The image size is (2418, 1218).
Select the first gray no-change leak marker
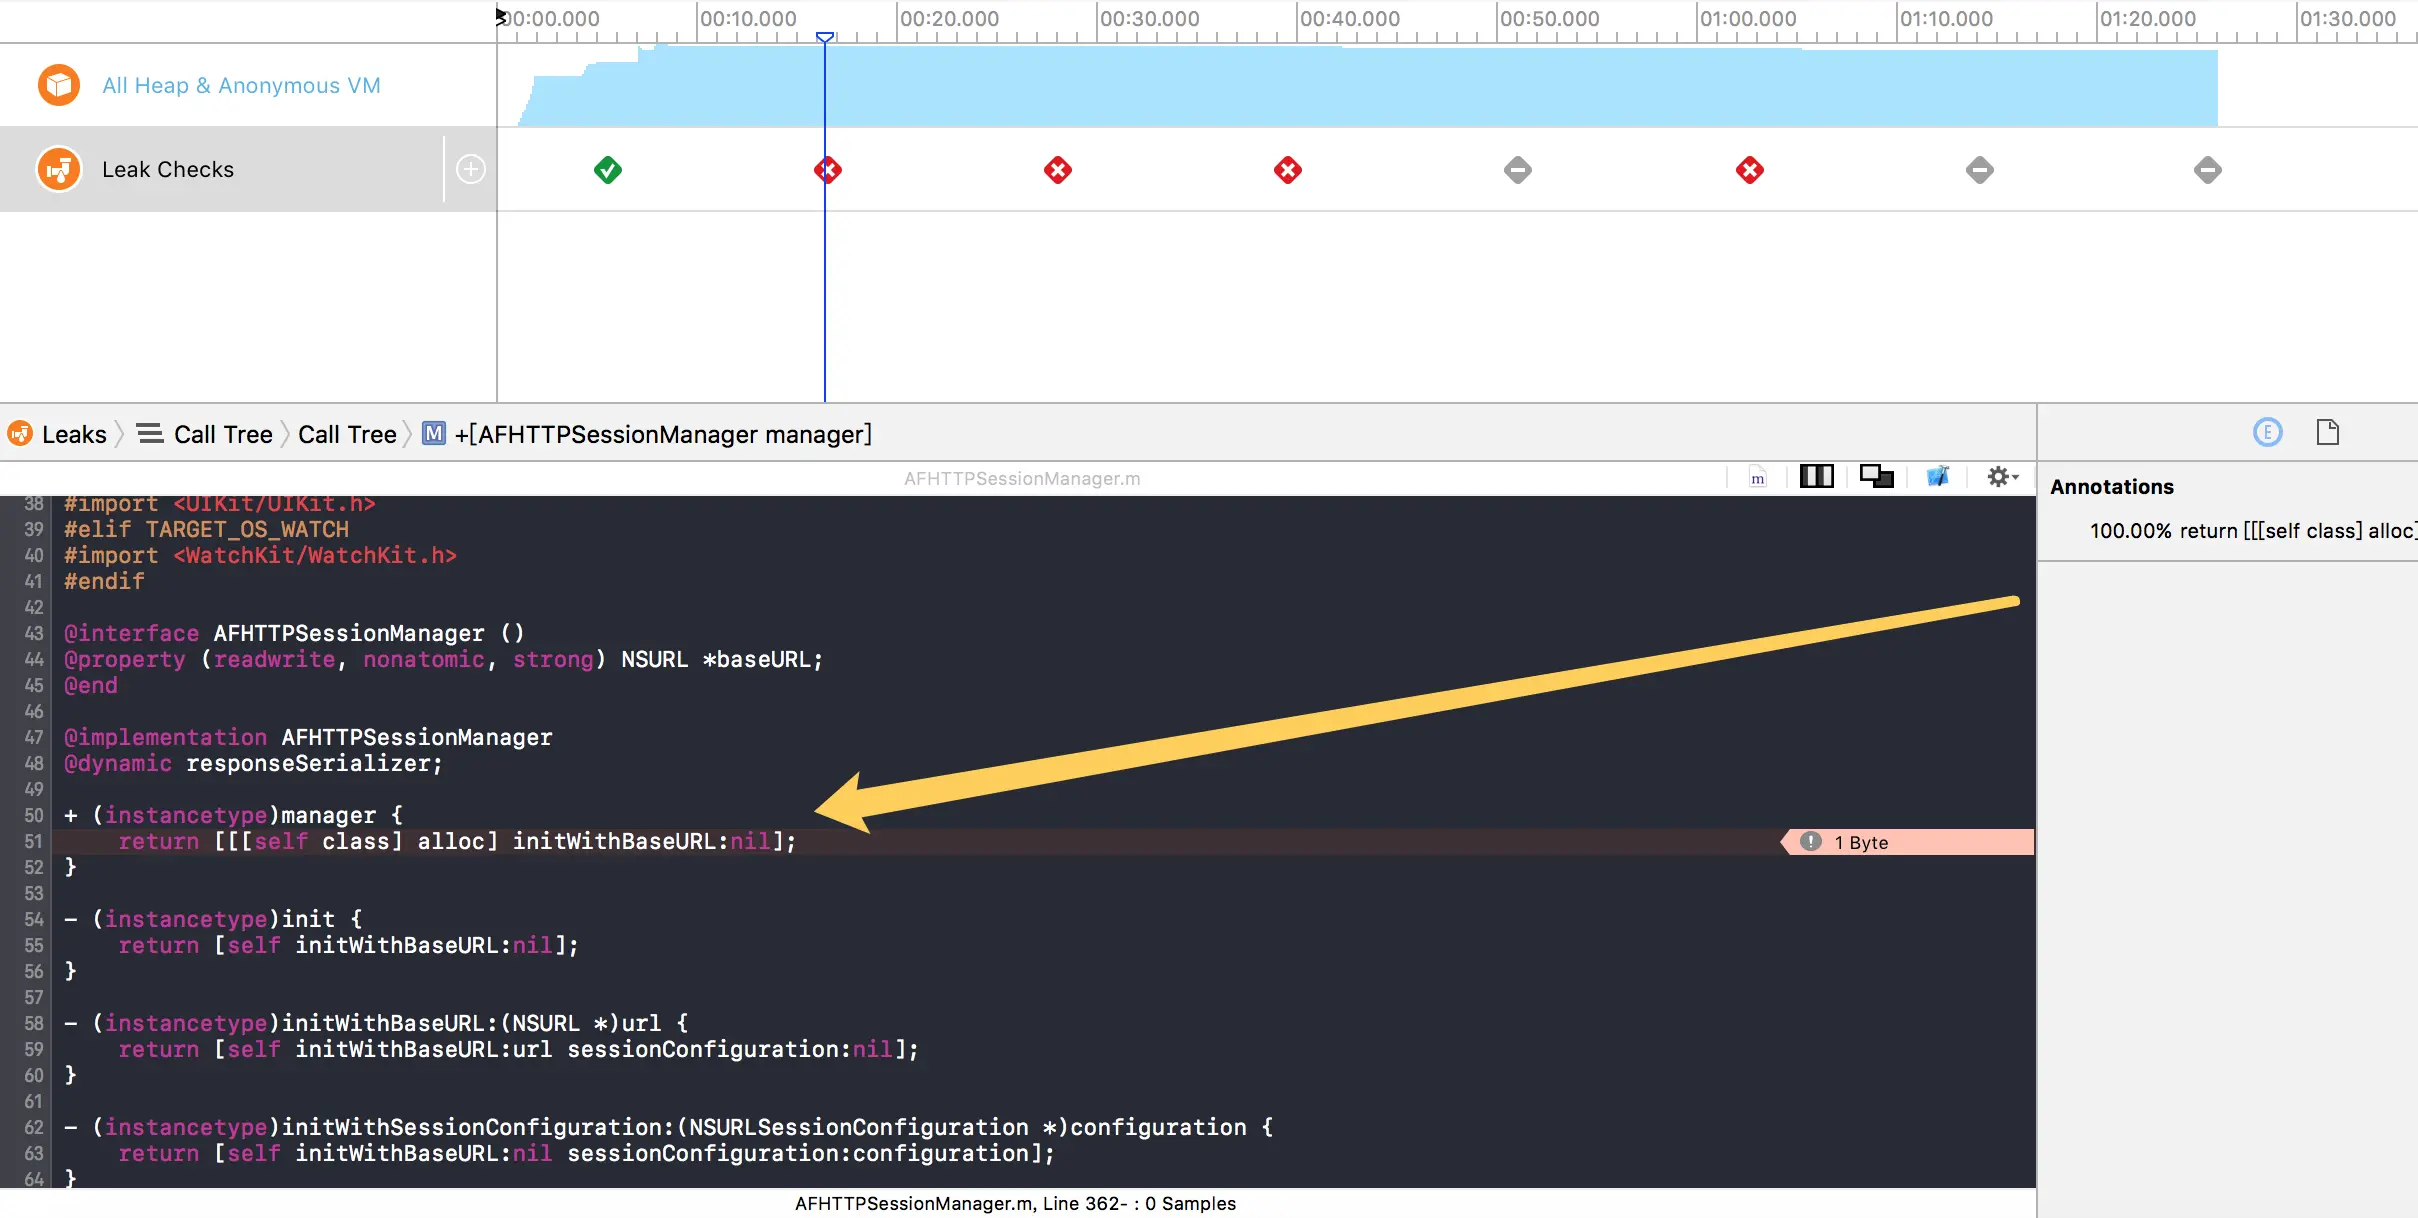pyautogui.click(x=1517, y=170)
